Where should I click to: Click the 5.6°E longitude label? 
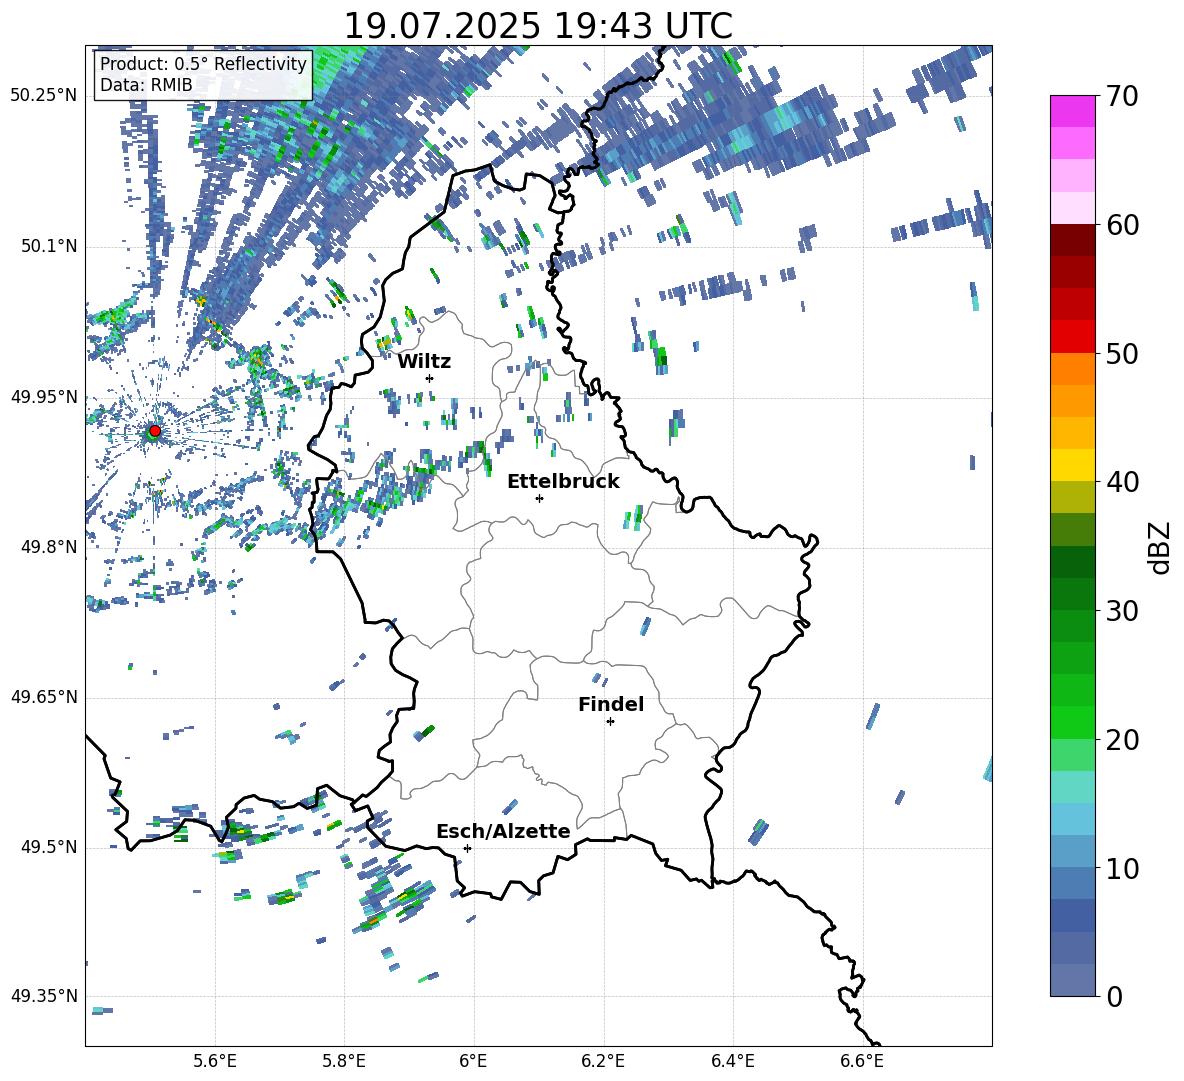215,1061
